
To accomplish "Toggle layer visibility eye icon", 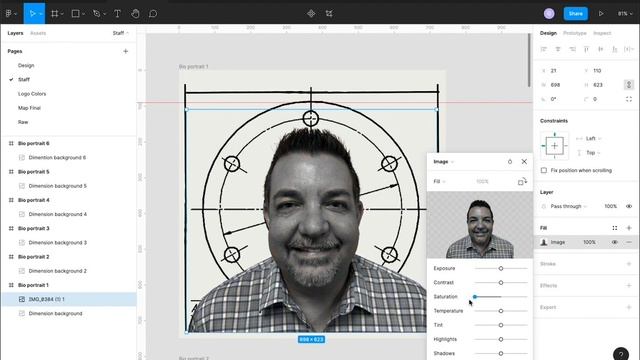I will point(629,206).
